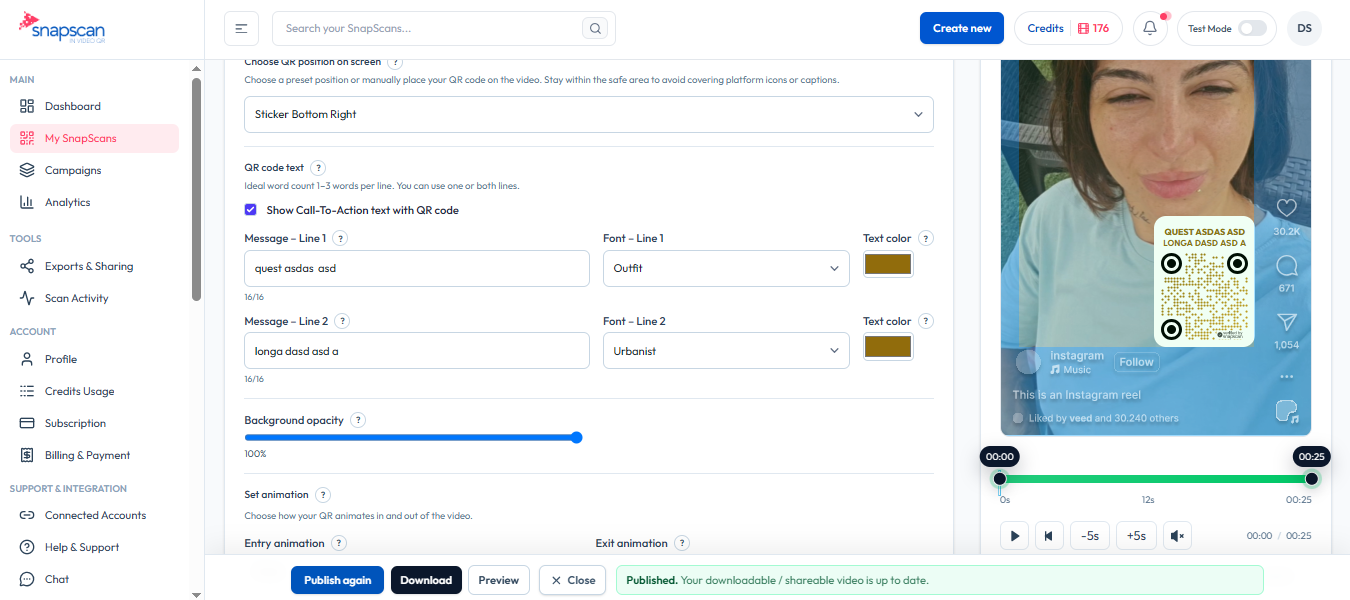Click the Credits 176 indicator
Screen dimensions: 1350x600
[x=1068, y=28]
